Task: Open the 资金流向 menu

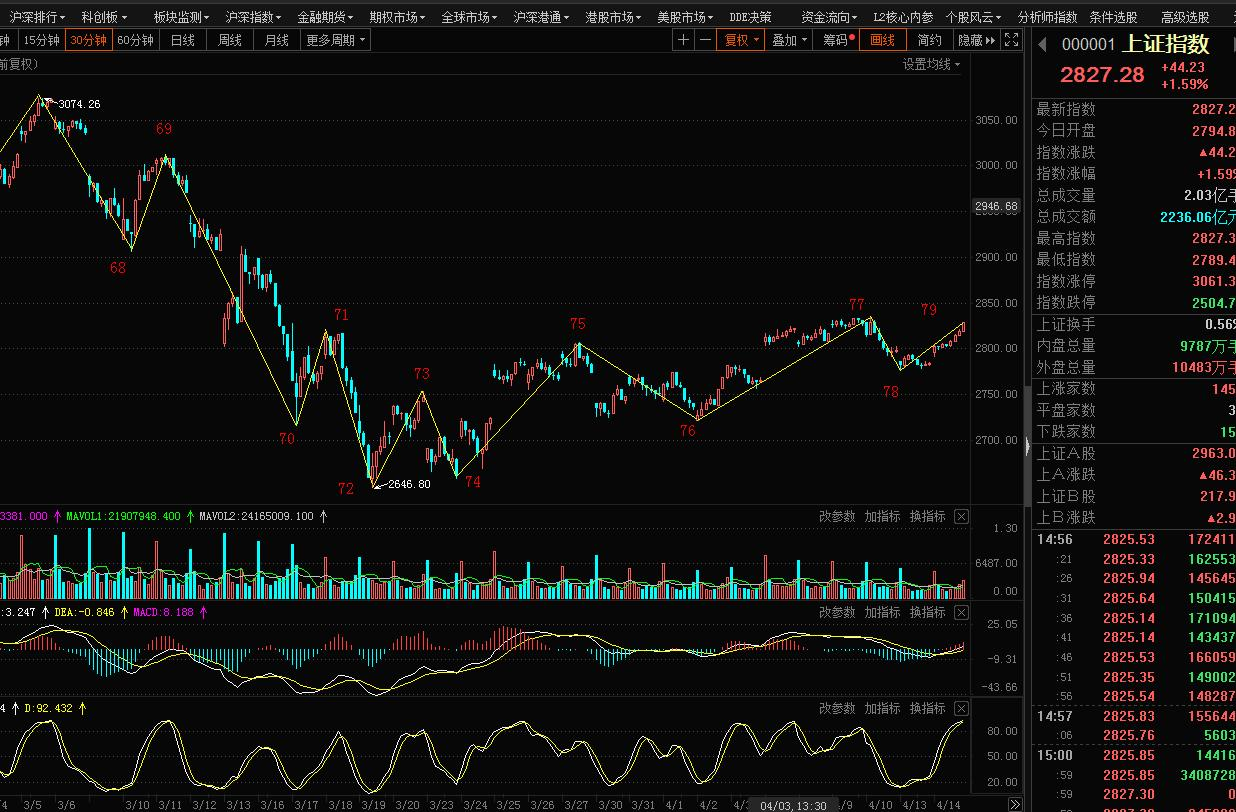Action: (x=829, y=17)
